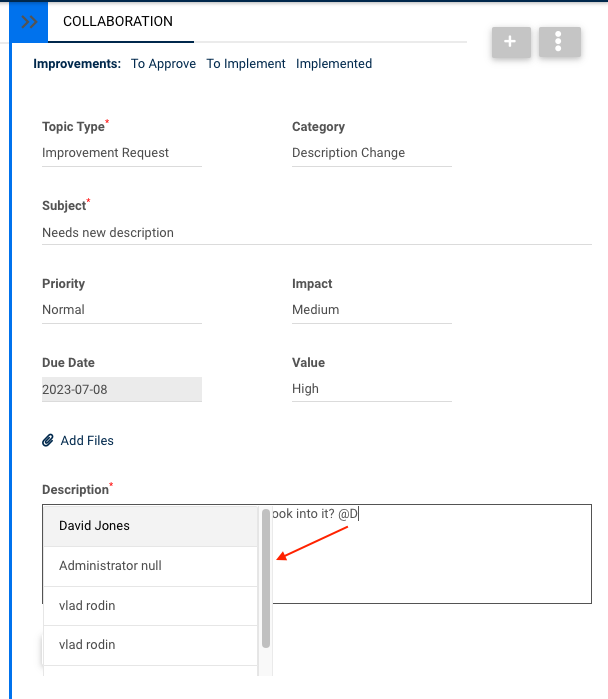
Task: Change the Priority dropdown value
Action: click(121, 310)
